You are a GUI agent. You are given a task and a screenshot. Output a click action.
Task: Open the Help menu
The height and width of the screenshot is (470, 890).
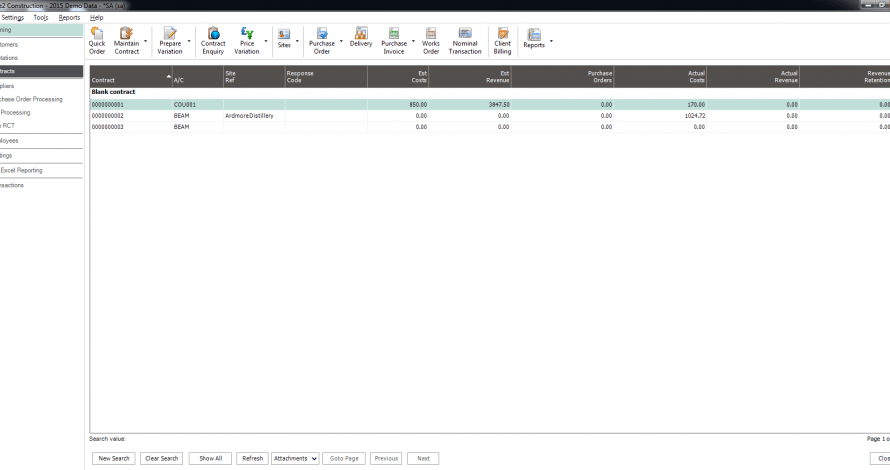coord(96,18)
